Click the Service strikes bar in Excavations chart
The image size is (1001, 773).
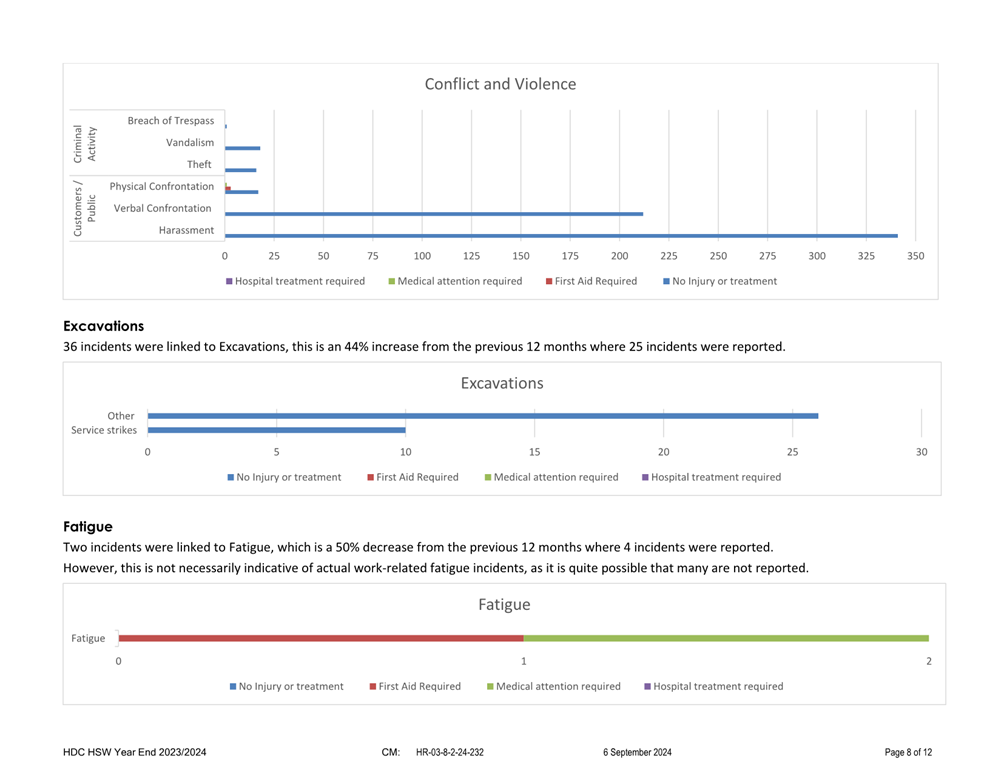coord(276,431)
